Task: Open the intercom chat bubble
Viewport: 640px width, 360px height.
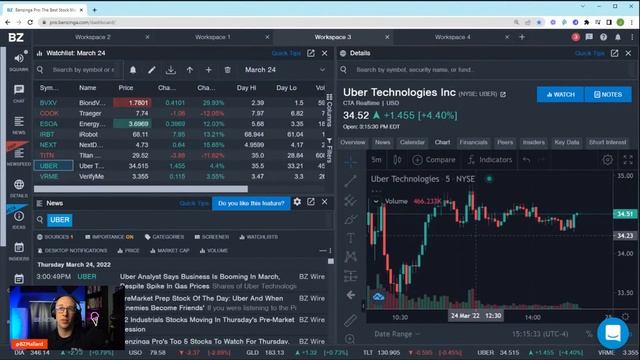Action: pyautogui.click(x=613, y=333)
